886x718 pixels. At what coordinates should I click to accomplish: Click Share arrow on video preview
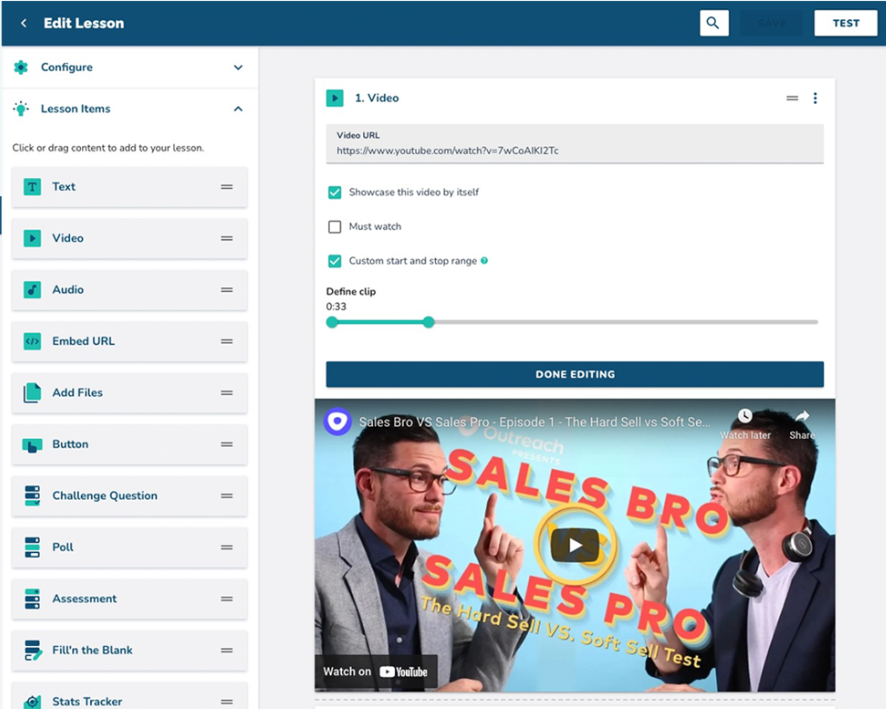tap(802, 417)
